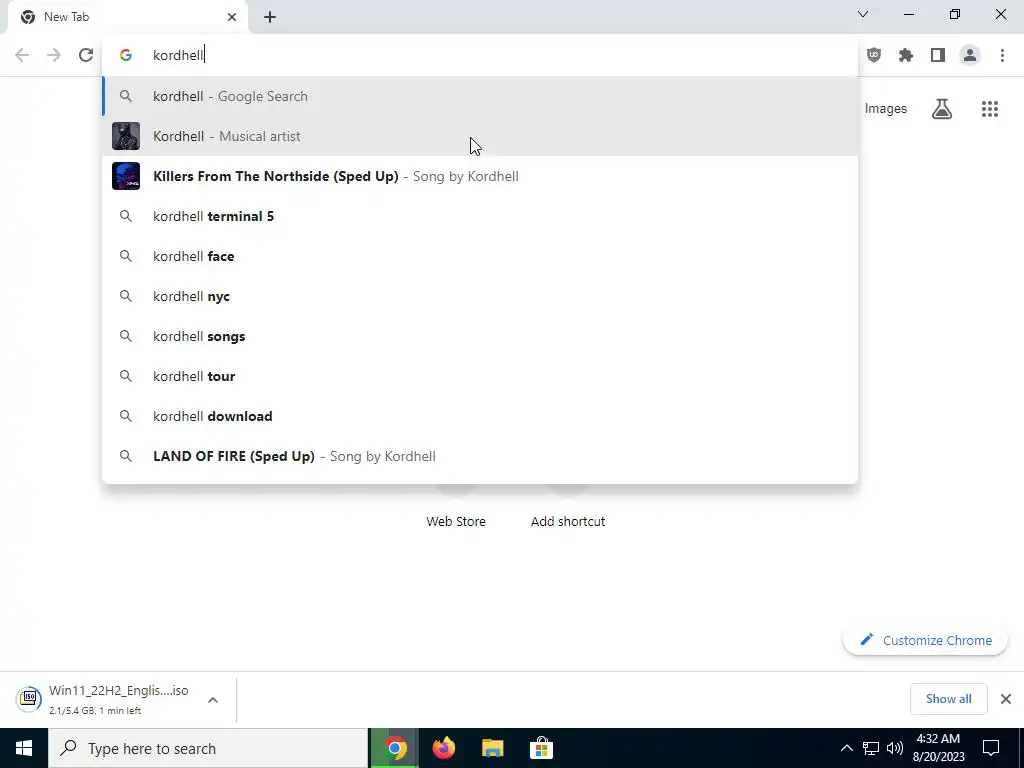Open the Web Store shortcut
Screen dimensions: 1024x768
(456, 521)
